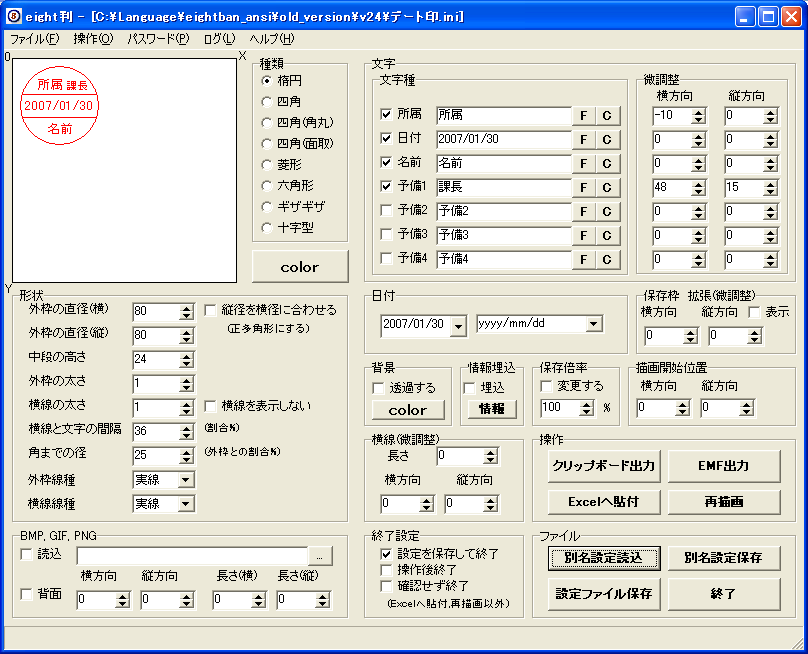Click the C color button for 予備4 row

pyautogui.click(x=607, y=260)
